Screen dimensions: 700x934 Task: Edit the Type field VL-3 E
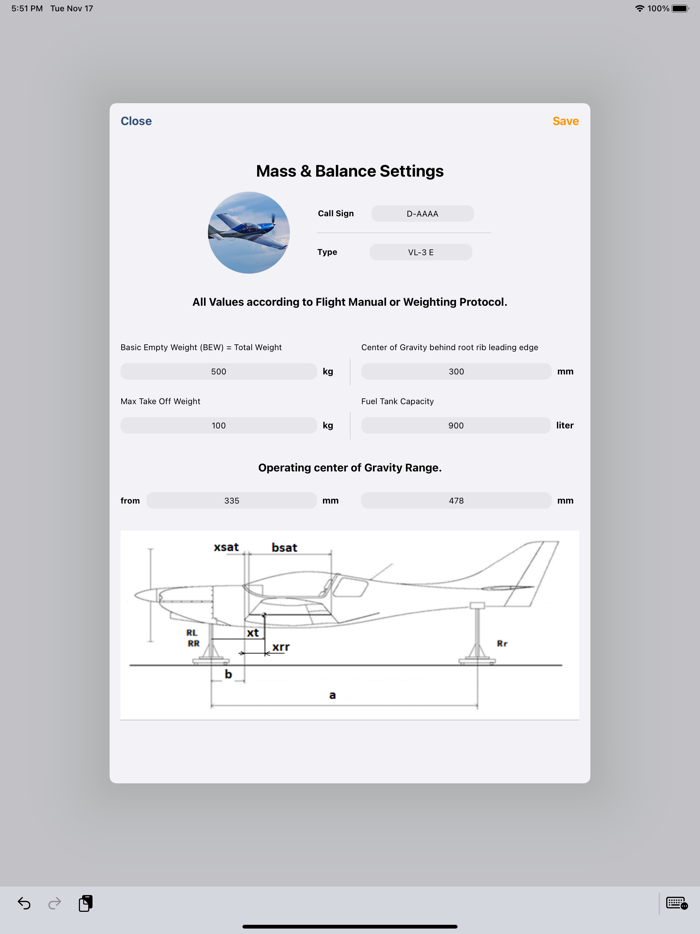421,252
